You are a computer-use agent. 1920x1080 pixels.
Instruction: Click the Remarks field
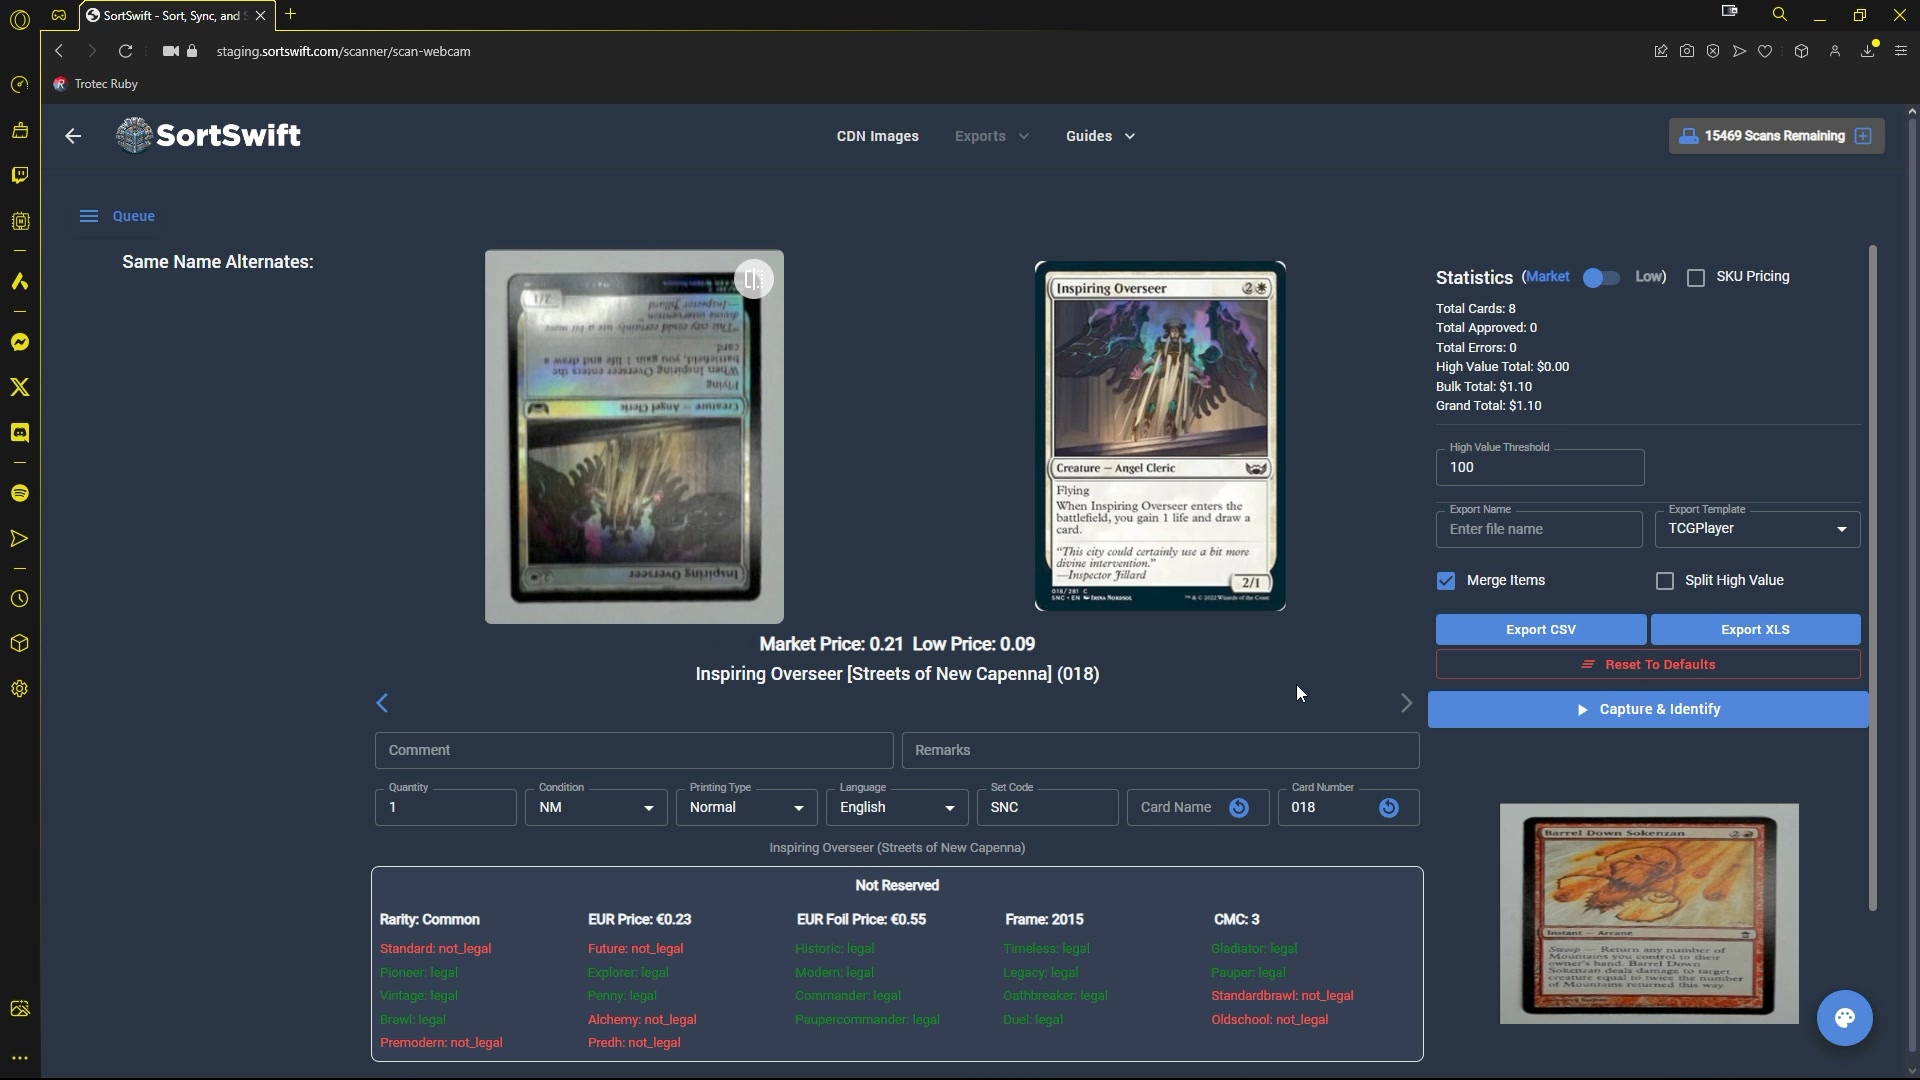point(1160,751)
